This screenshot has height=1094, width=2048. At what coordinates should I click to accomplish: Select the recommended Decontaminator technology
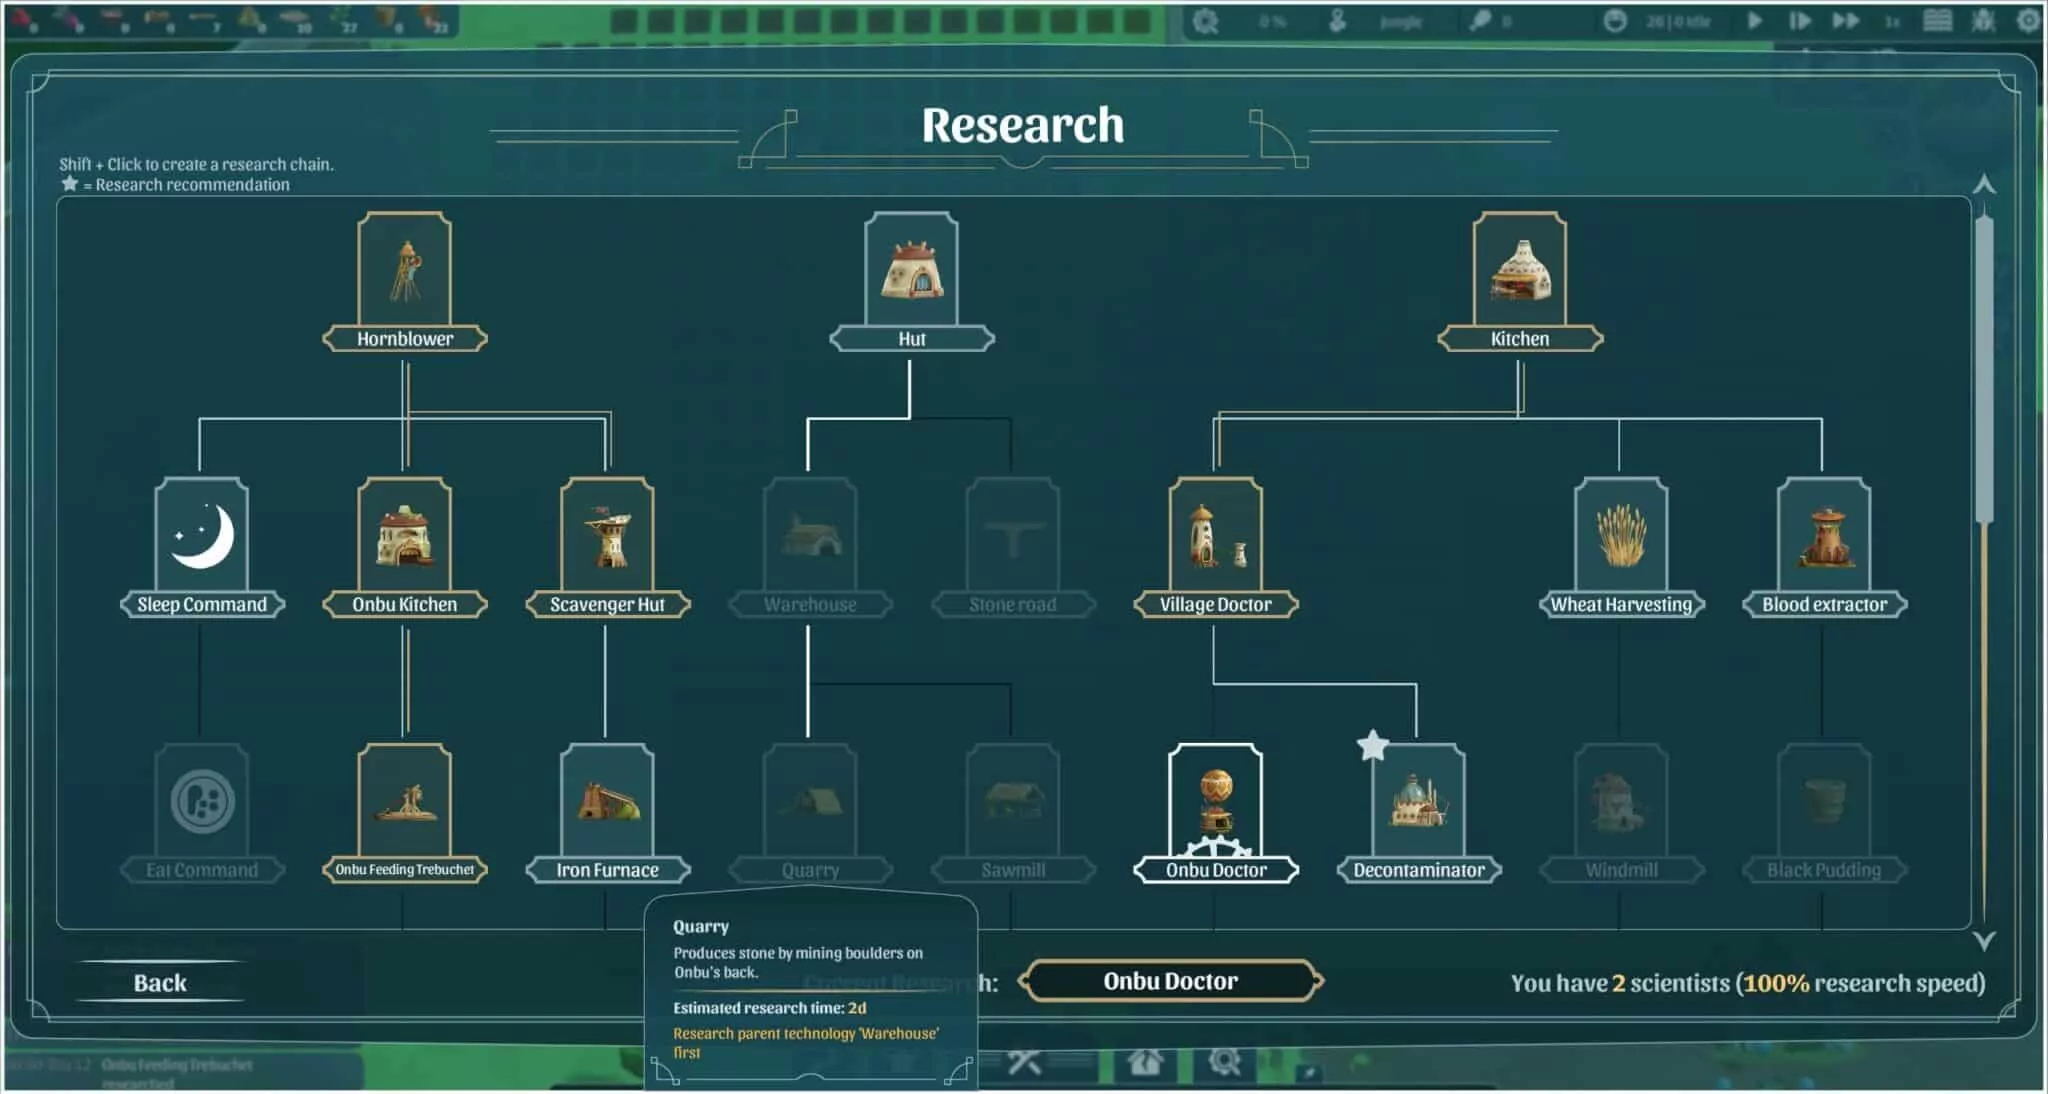point(1419,814)
